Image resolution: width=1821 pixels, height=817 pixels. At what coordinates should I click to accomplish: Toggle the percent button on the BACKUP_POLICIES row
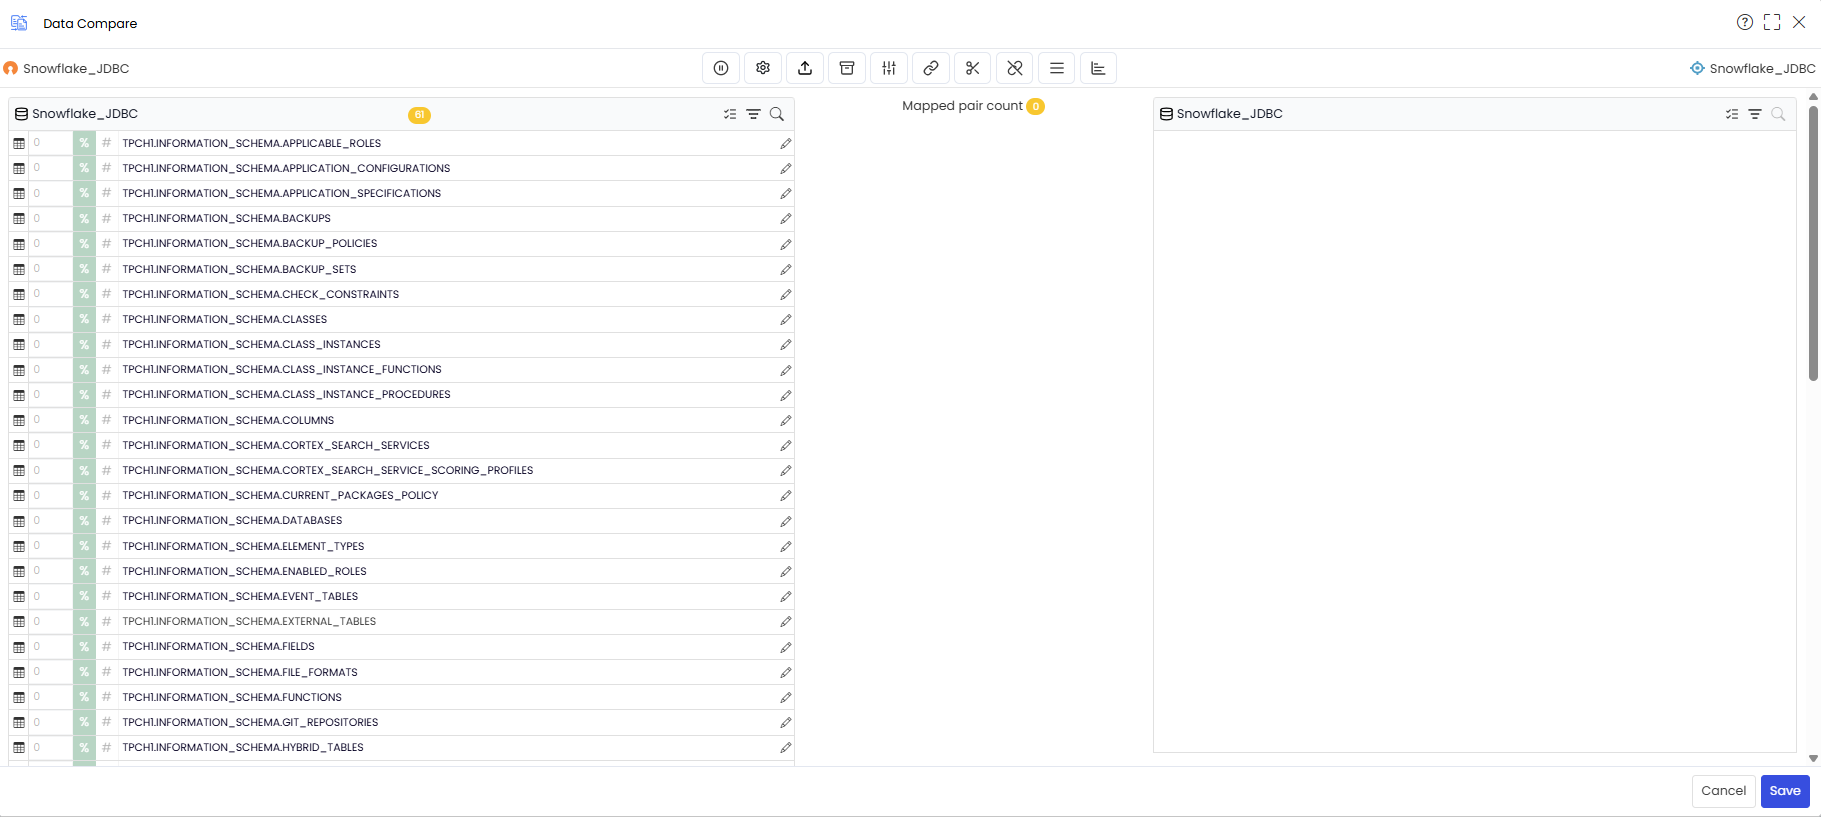tap(84, 244)
